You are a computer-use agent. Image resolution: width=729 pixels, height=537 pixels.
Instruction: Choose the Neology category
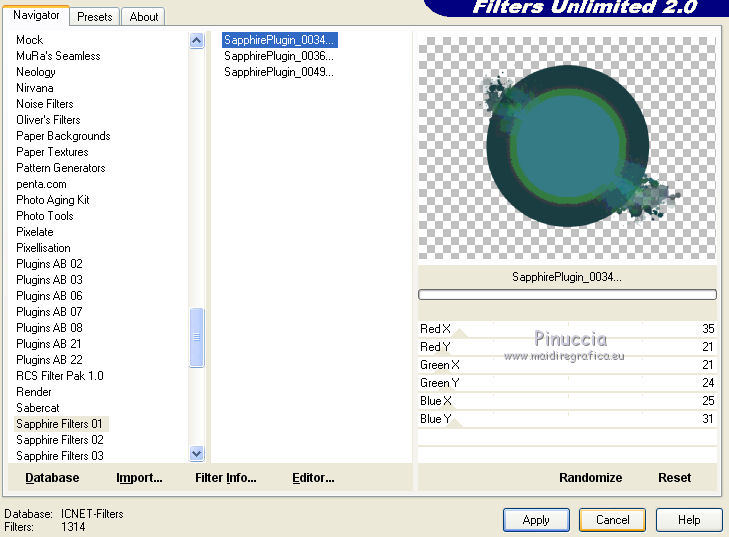pyautogui.click(x=36, y=72)
